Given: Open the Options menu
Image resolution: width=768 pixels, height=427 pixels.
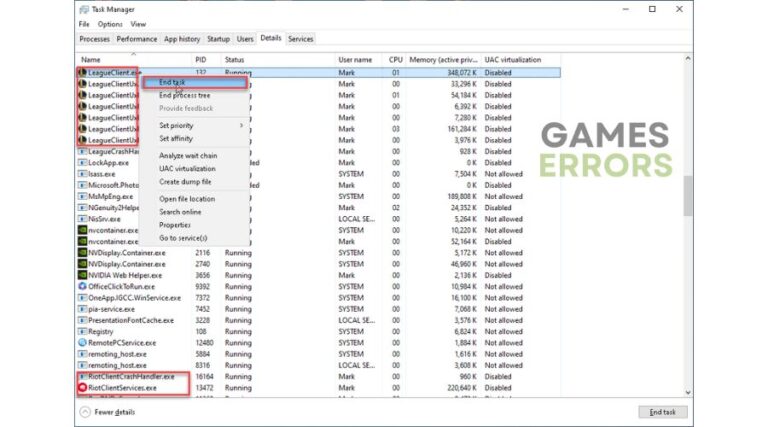Looking at the screenshot, I should [110, 24].
